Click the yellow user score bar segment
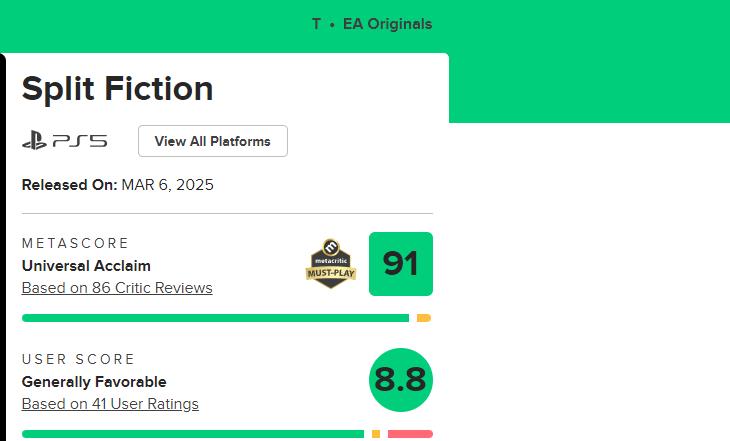730x441 pixels. coord(376,434)
